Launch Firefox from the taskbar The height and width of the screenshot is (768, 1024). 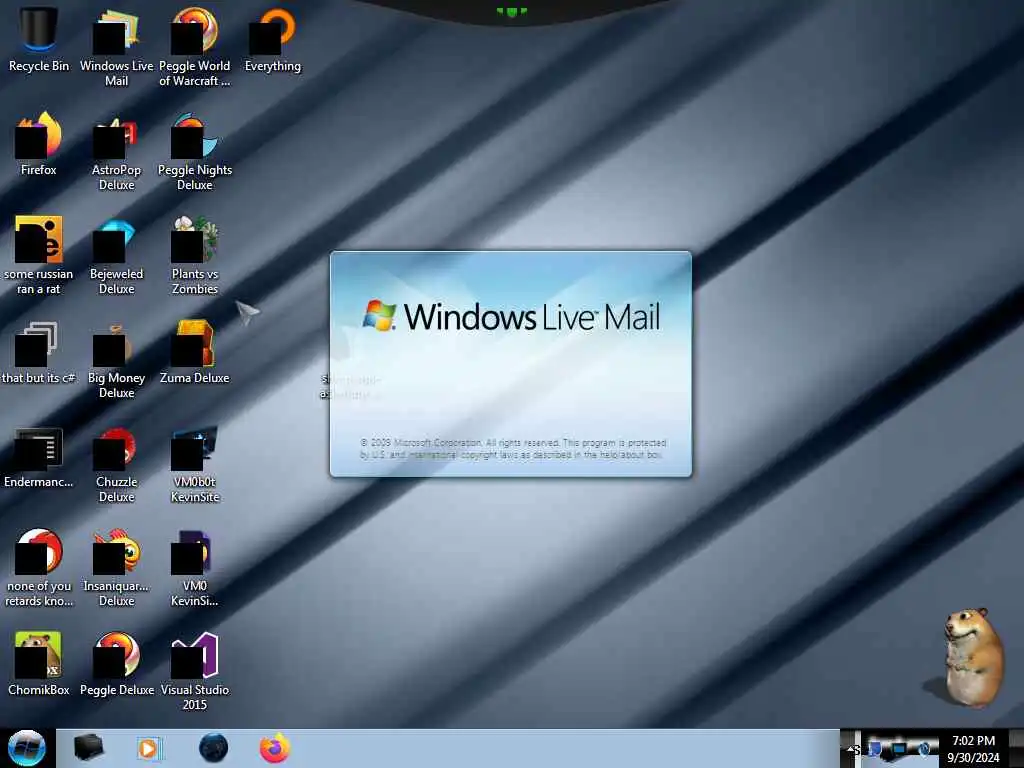point(275,748)
